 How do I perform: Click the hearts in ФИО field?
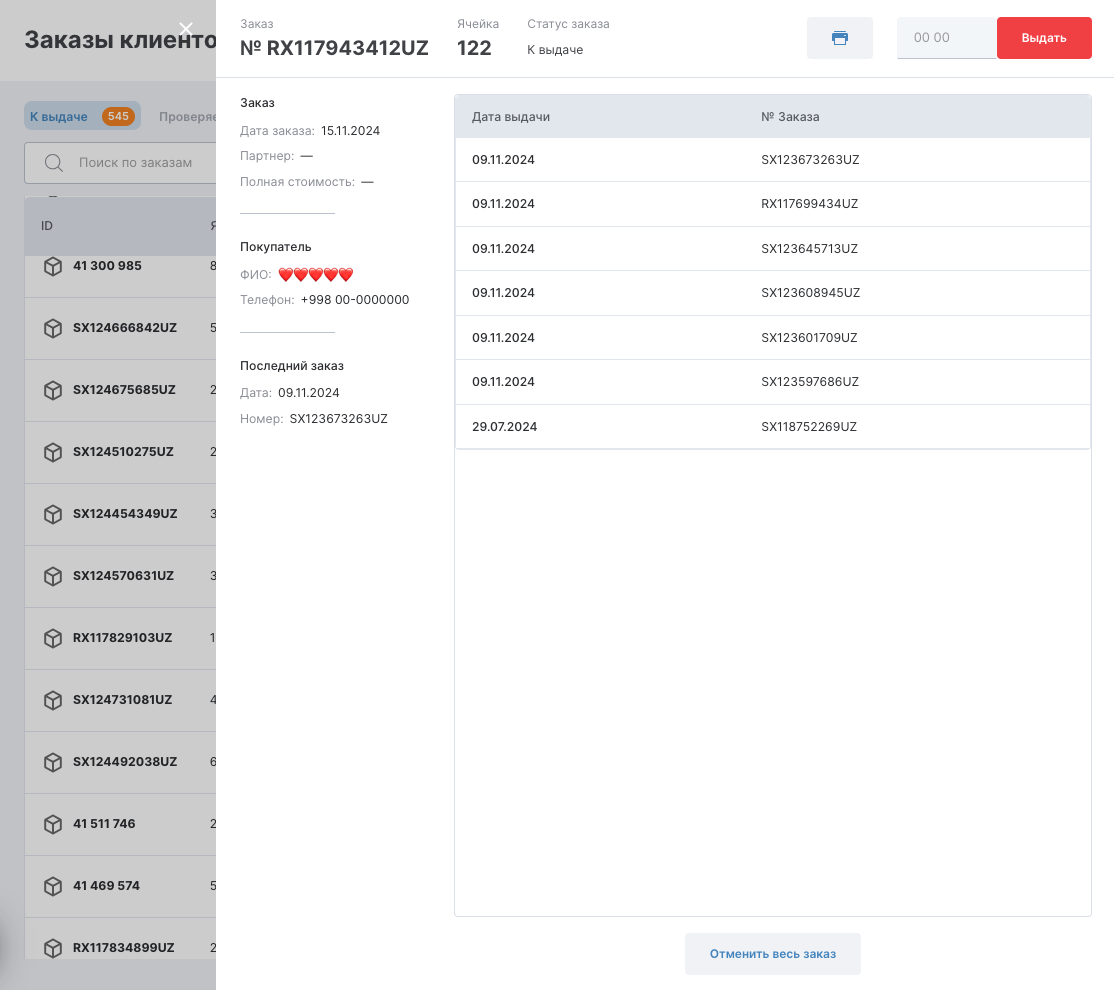315,274
